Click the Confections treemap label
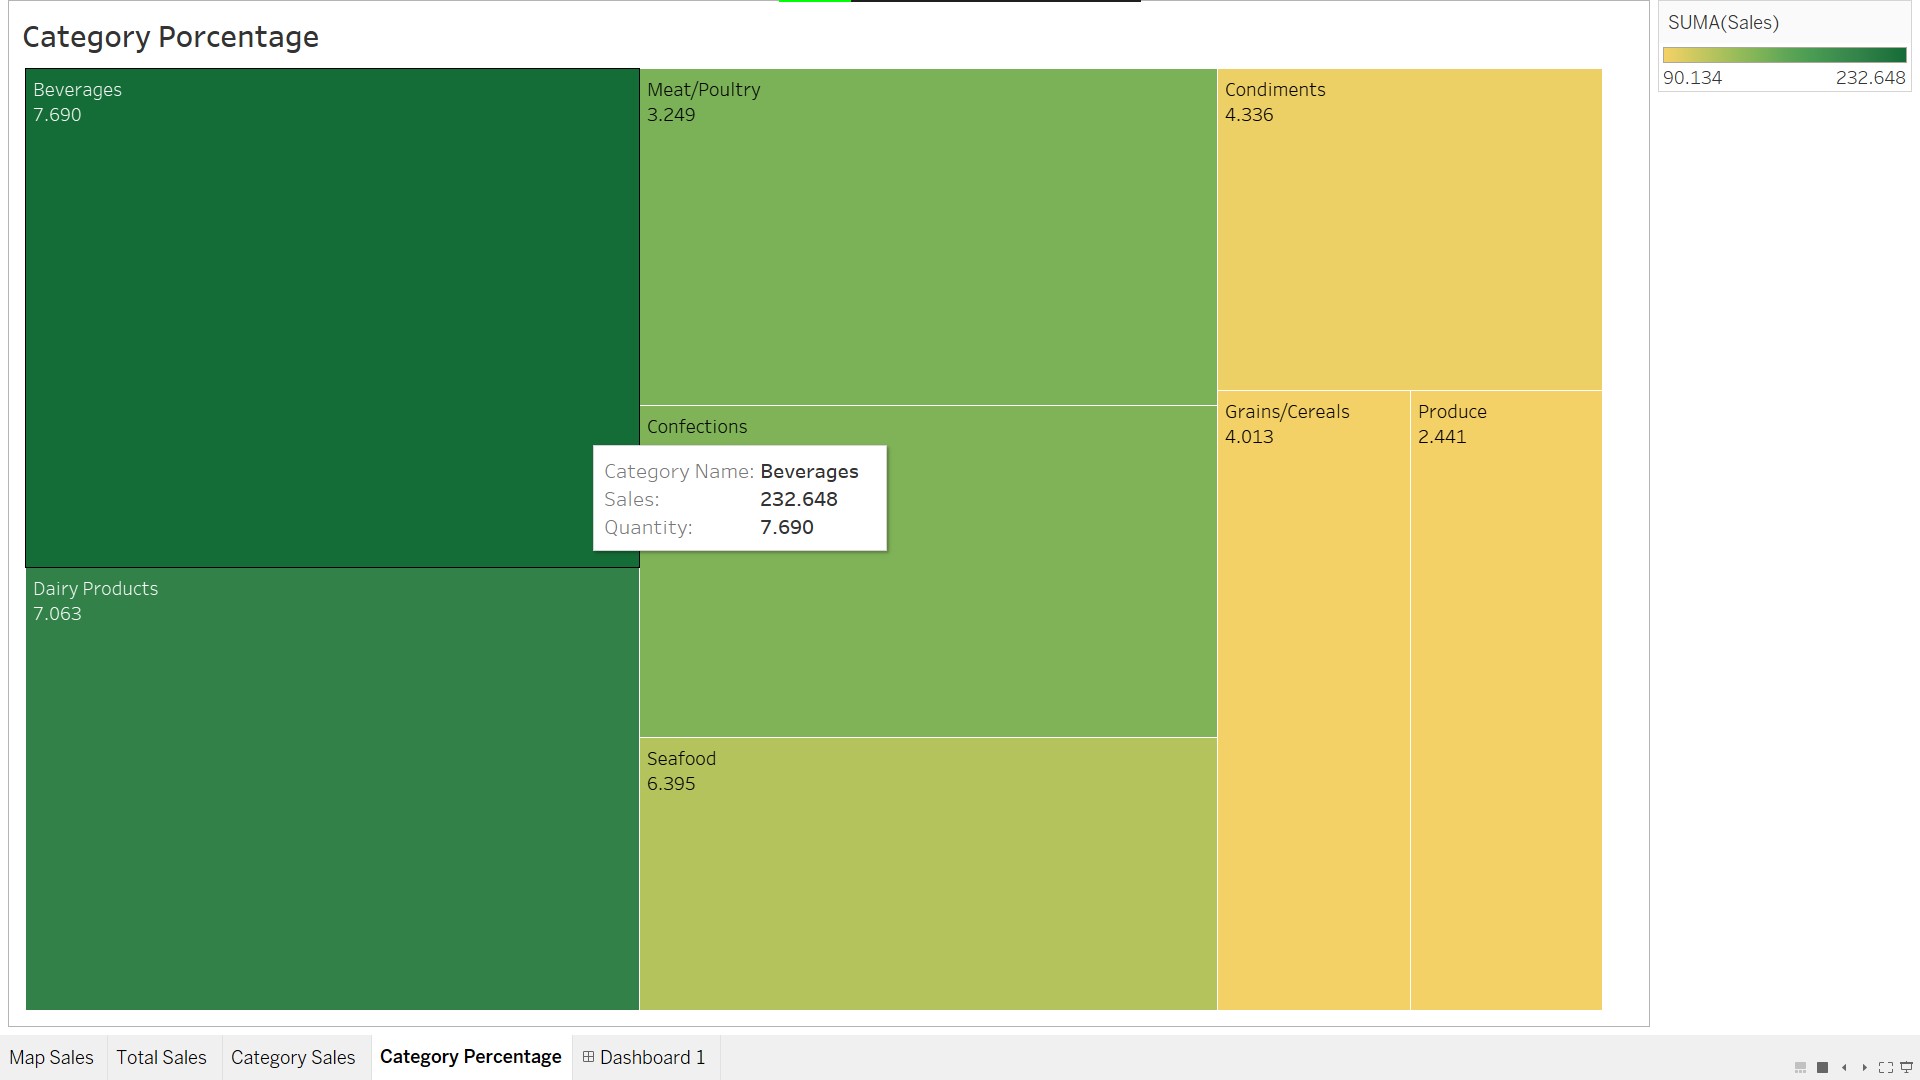Screen dimensions: 1920x1080 point(697,427)
